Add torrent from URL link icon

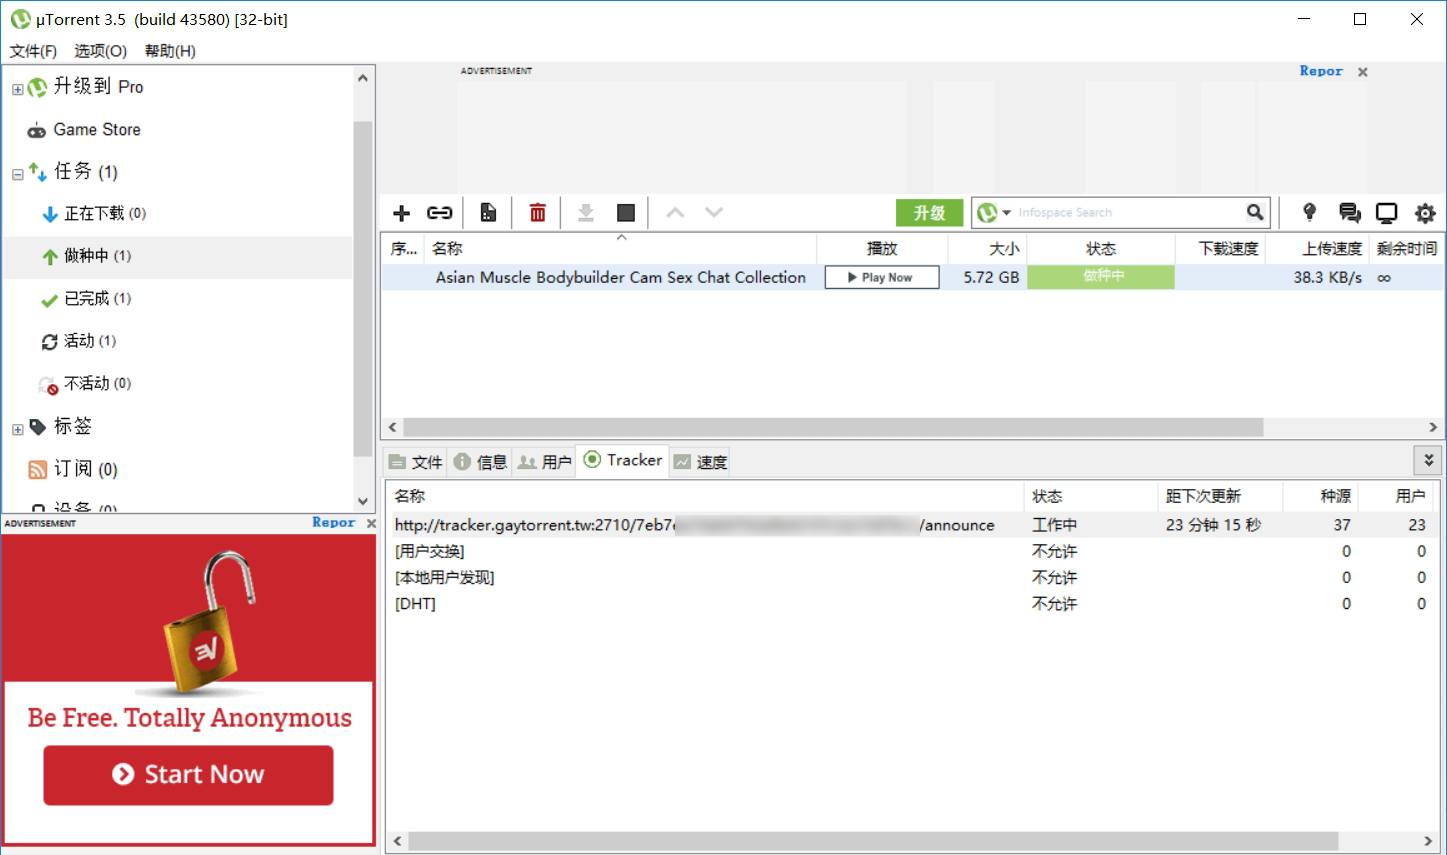click(x=440, y=213)
